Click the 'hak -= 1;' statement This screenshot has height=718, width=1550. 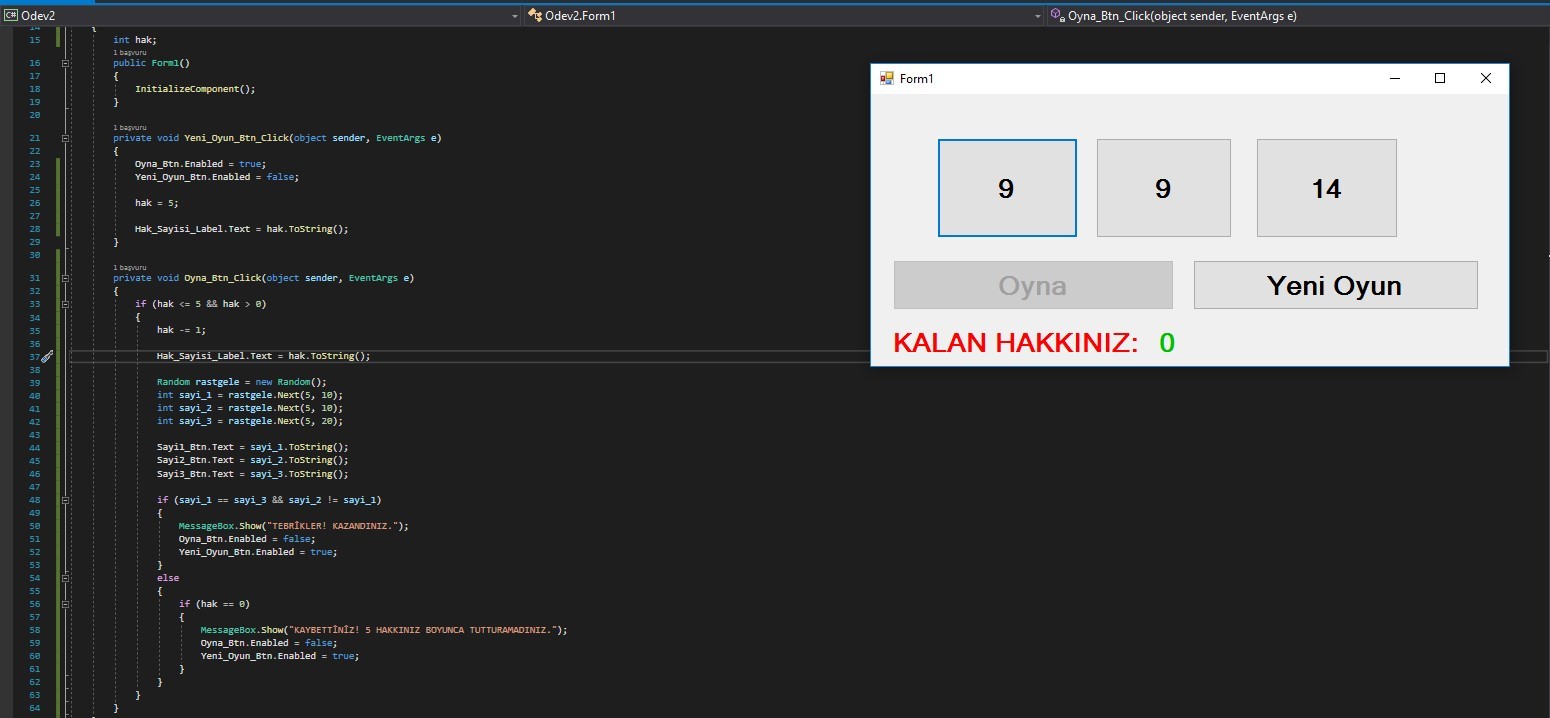[x=182, y=330]
